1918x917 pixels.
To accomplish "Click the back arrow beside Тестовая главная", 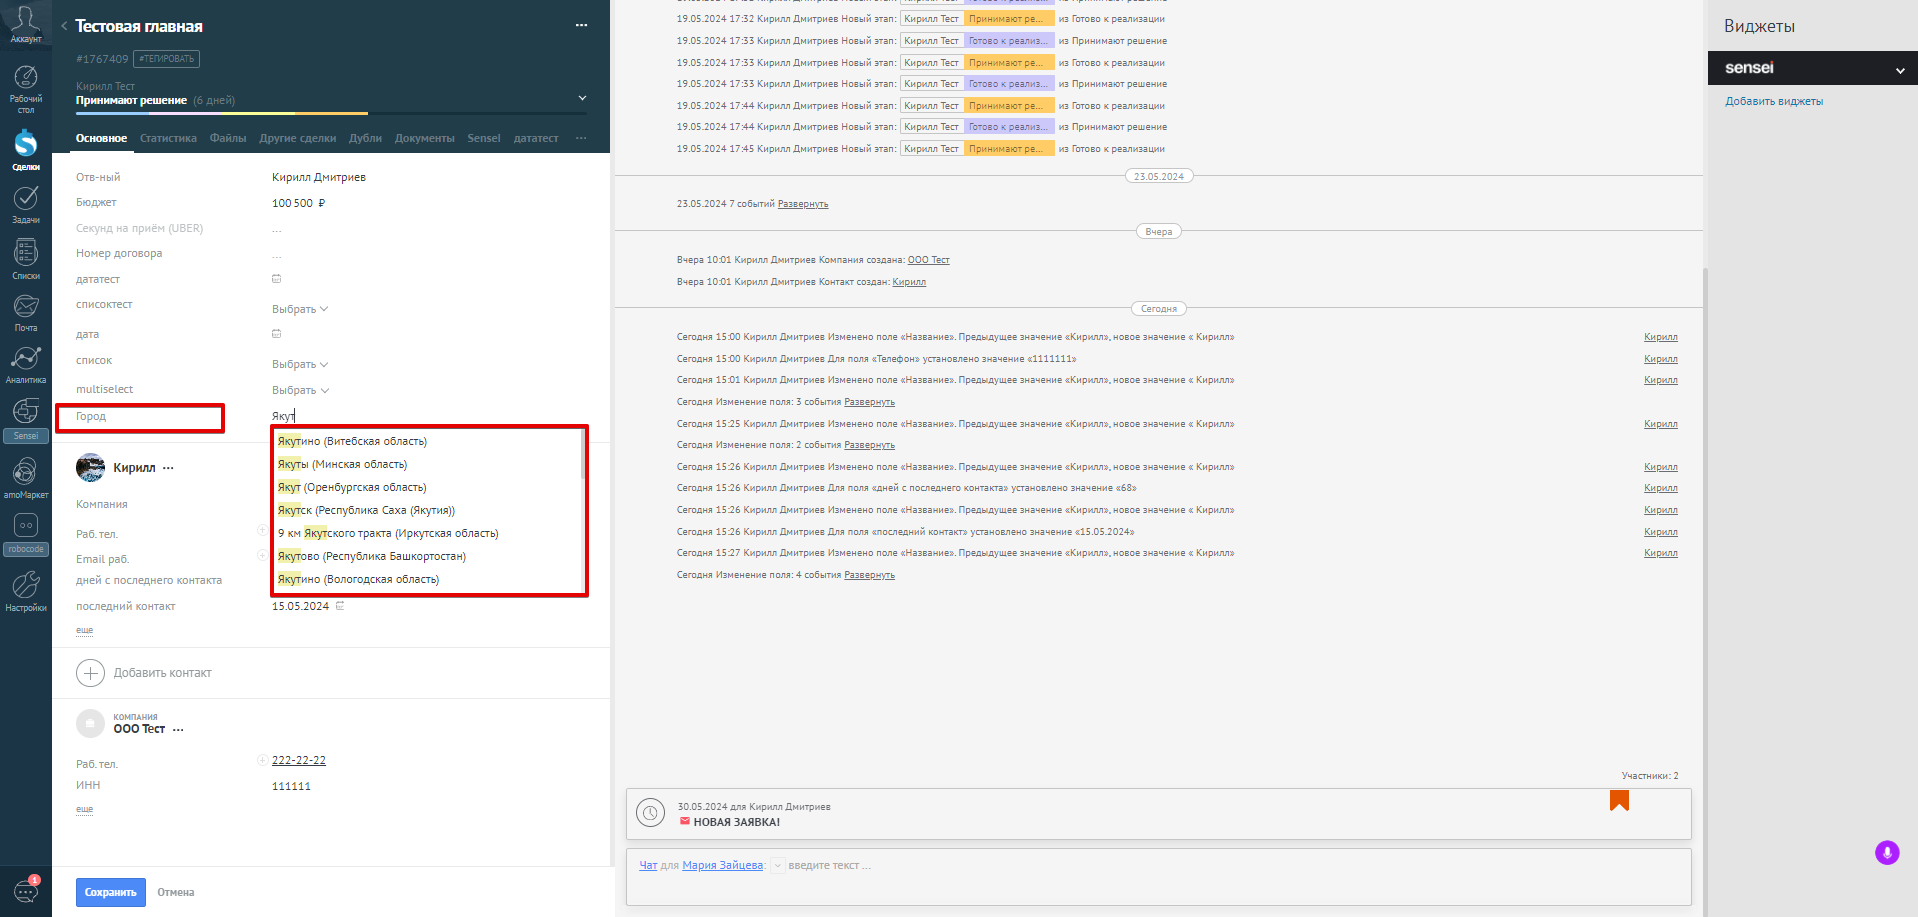I will [x=64, y=26].
